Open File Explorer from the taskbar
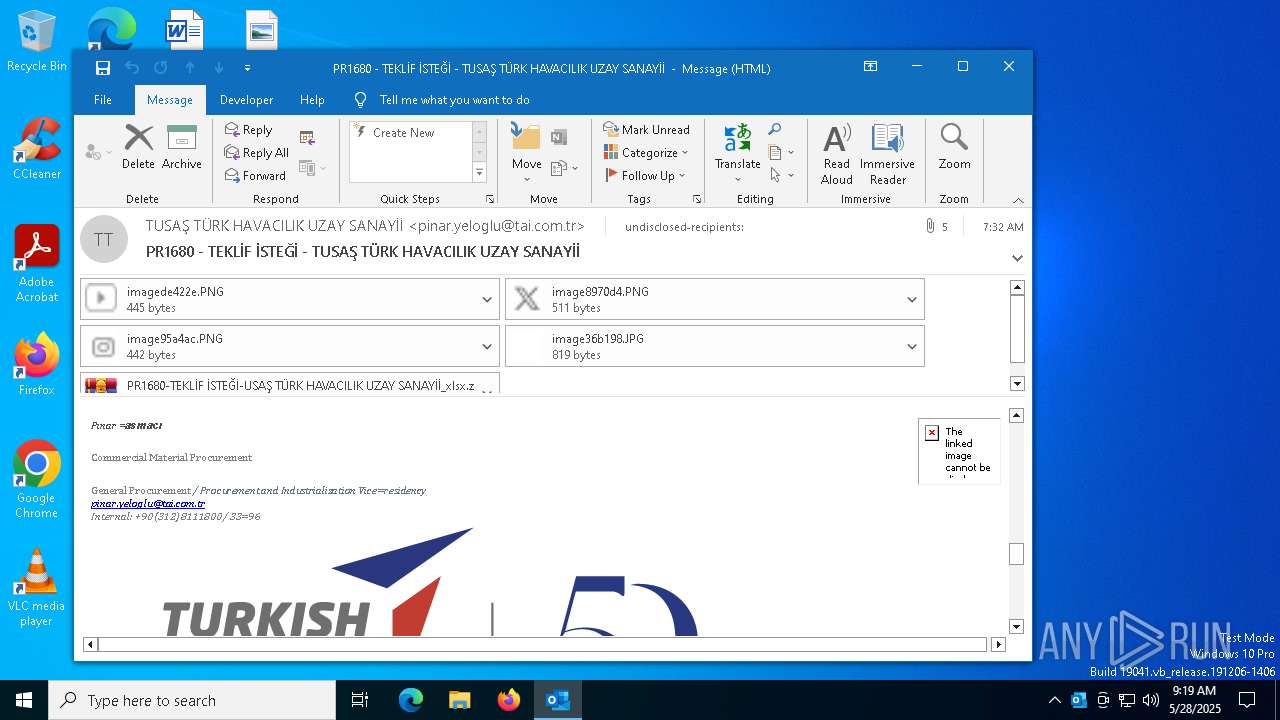The height and width of the screenshot is (720, 1280). click(460, 700)
